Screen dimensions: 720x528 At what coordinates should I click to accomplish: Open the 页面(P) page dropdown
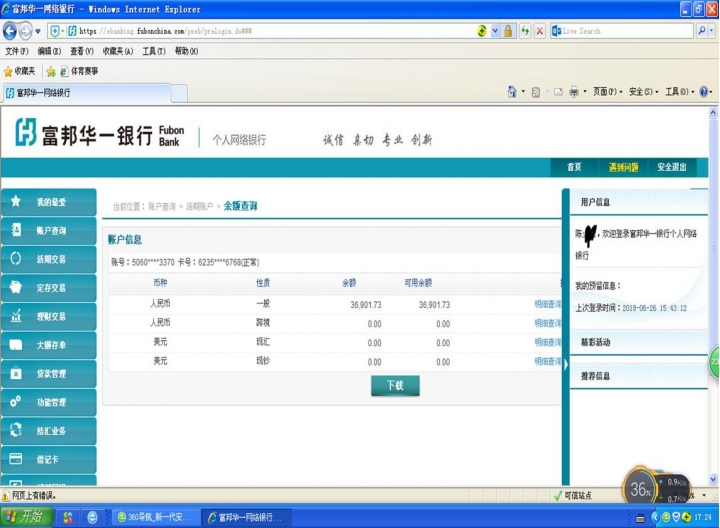coord(608,92)
